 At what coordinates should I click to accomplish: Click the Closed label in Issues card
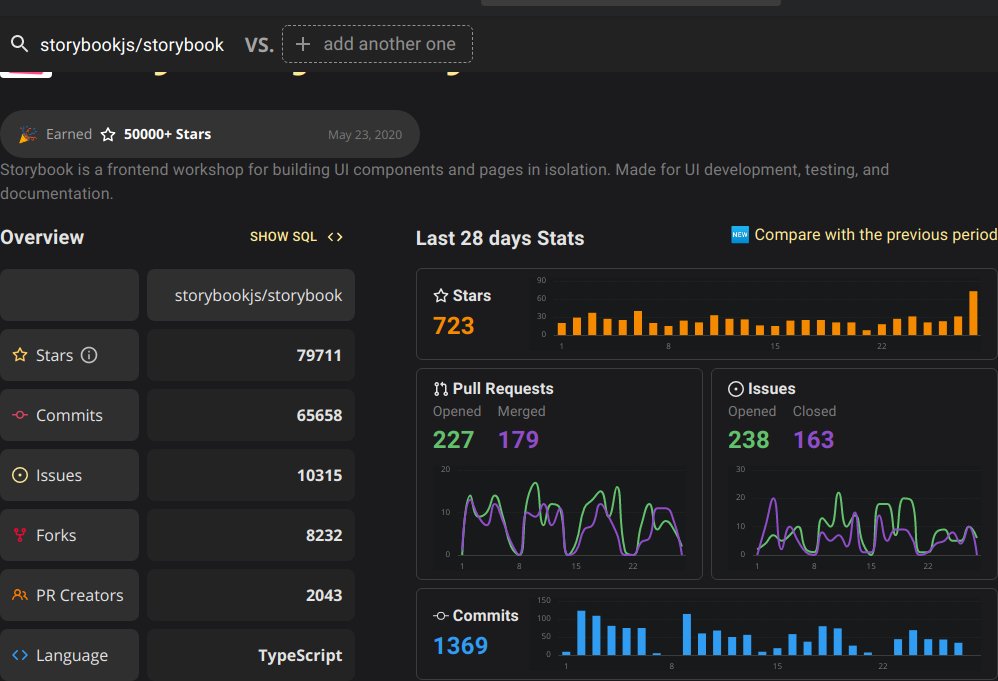814,411
